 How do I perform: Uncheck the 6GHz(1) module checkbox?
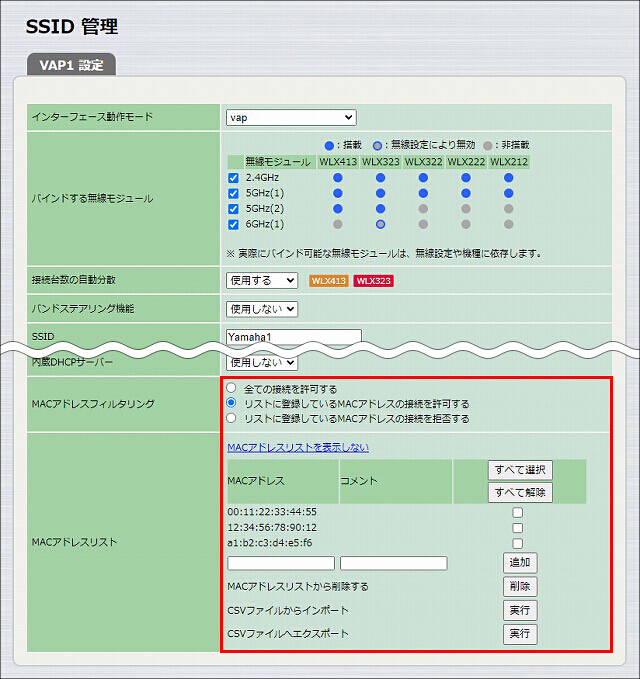(x=233, y=225)
